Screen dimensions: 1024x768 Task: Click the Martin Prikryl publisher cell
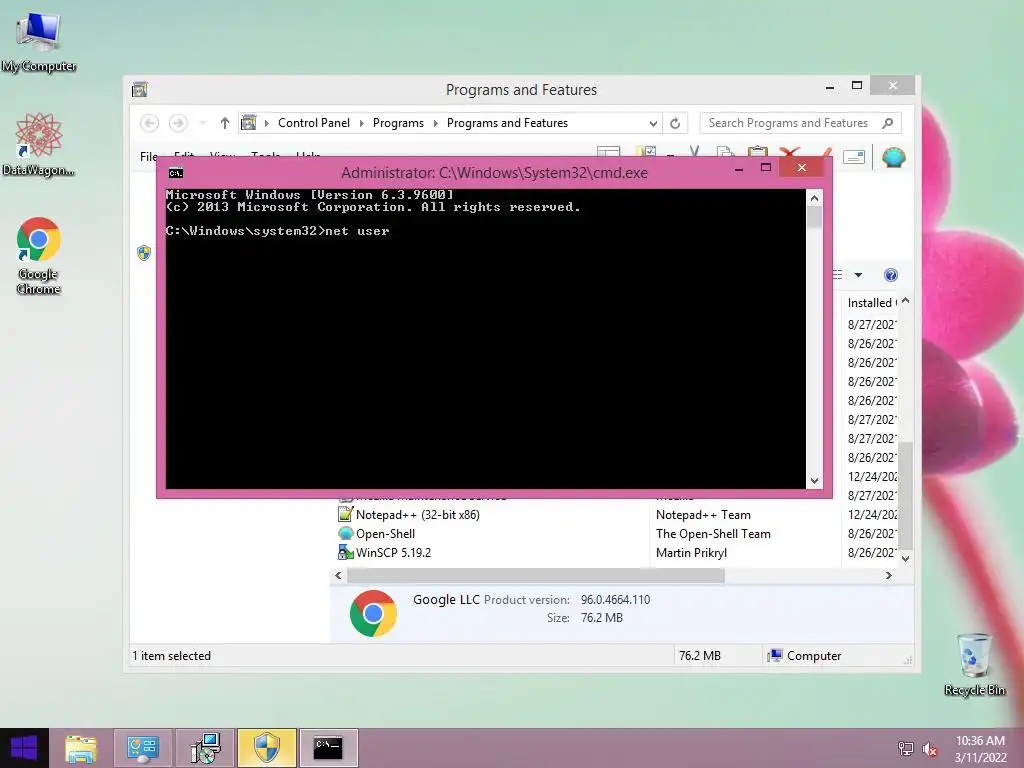[691, 552]
